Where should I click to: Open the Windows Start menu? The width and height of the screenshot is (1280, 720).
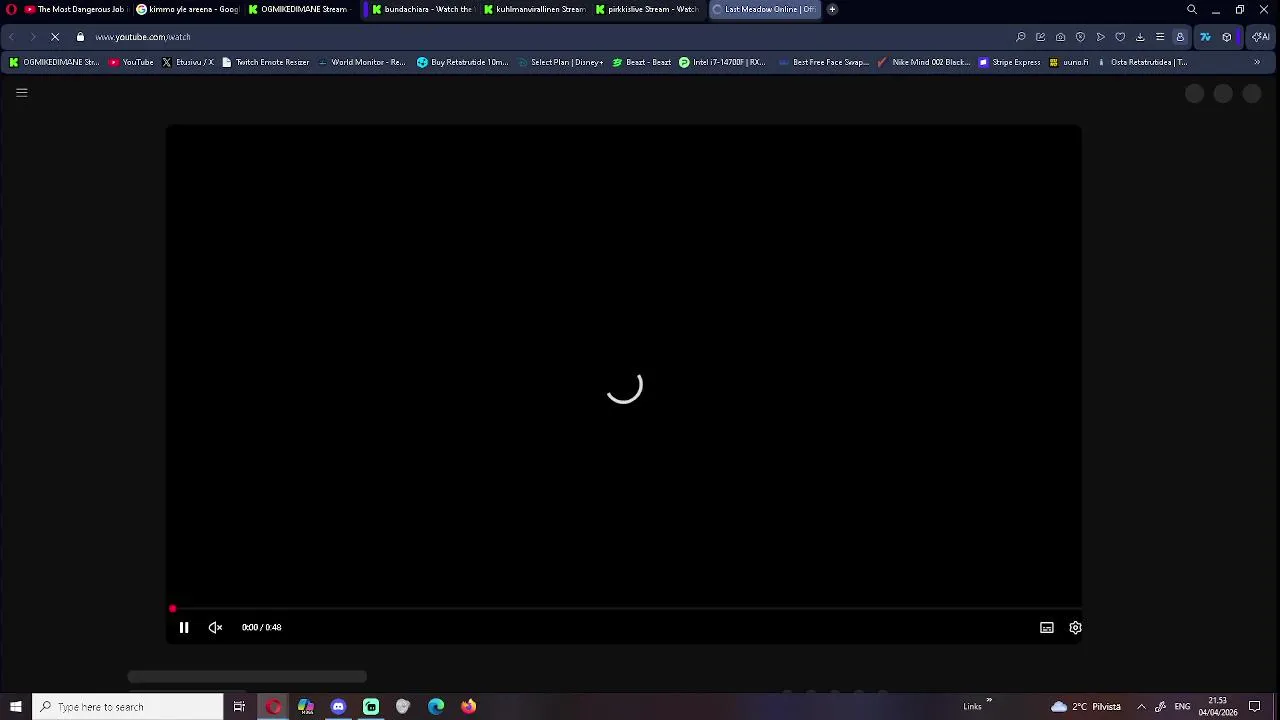pyautogui.click(x=15, y=707)
